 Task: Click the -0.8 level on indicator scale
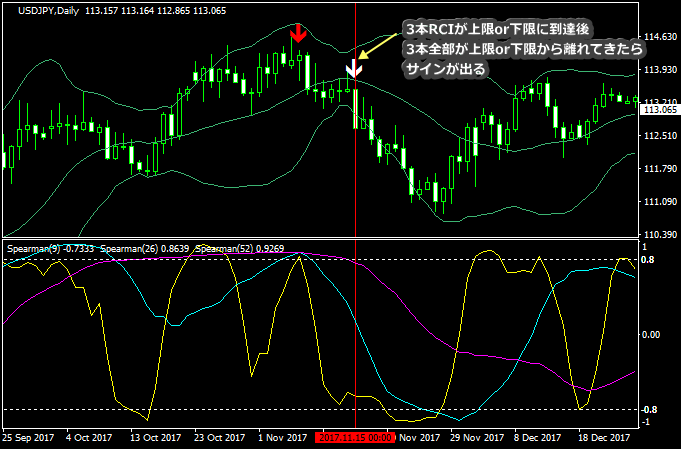click(x=650, y=410)
